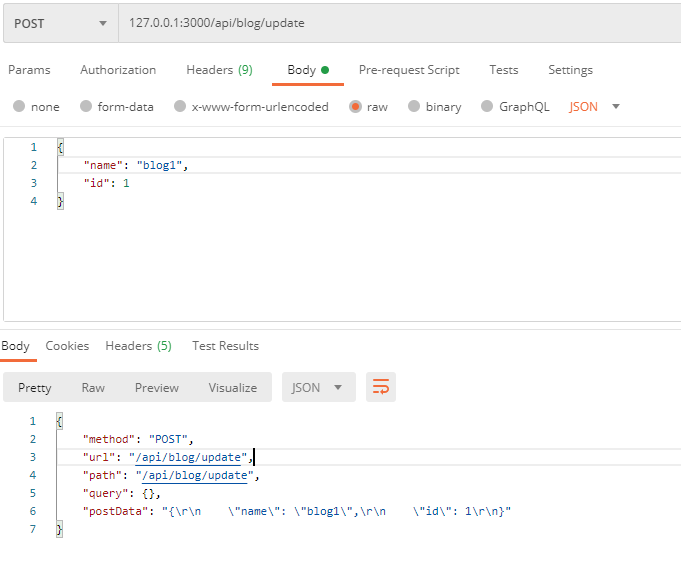Click the wrap lines icon in response
This screenshot has width=681, height=571.
[380, 387]
